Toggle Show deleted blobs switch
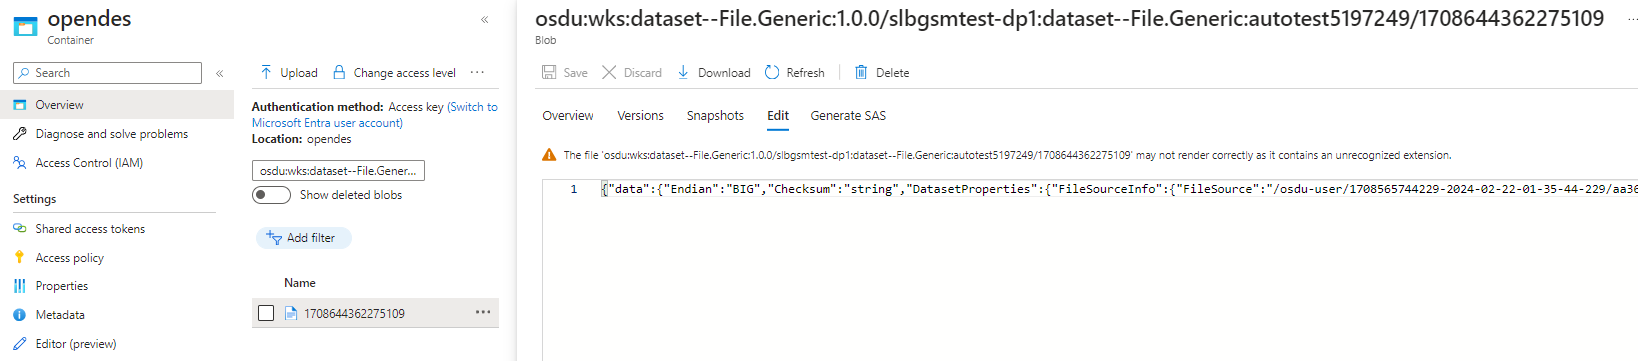1638x361 pixels. point(272,195)
